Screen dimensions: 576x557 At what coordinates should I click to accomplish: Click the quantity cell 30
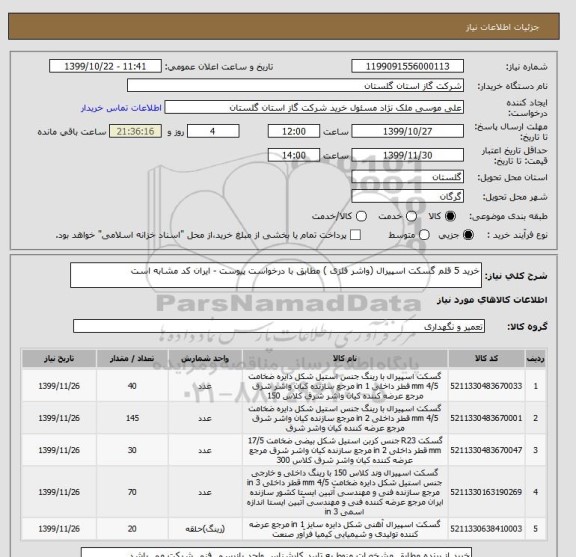(132, 450)
